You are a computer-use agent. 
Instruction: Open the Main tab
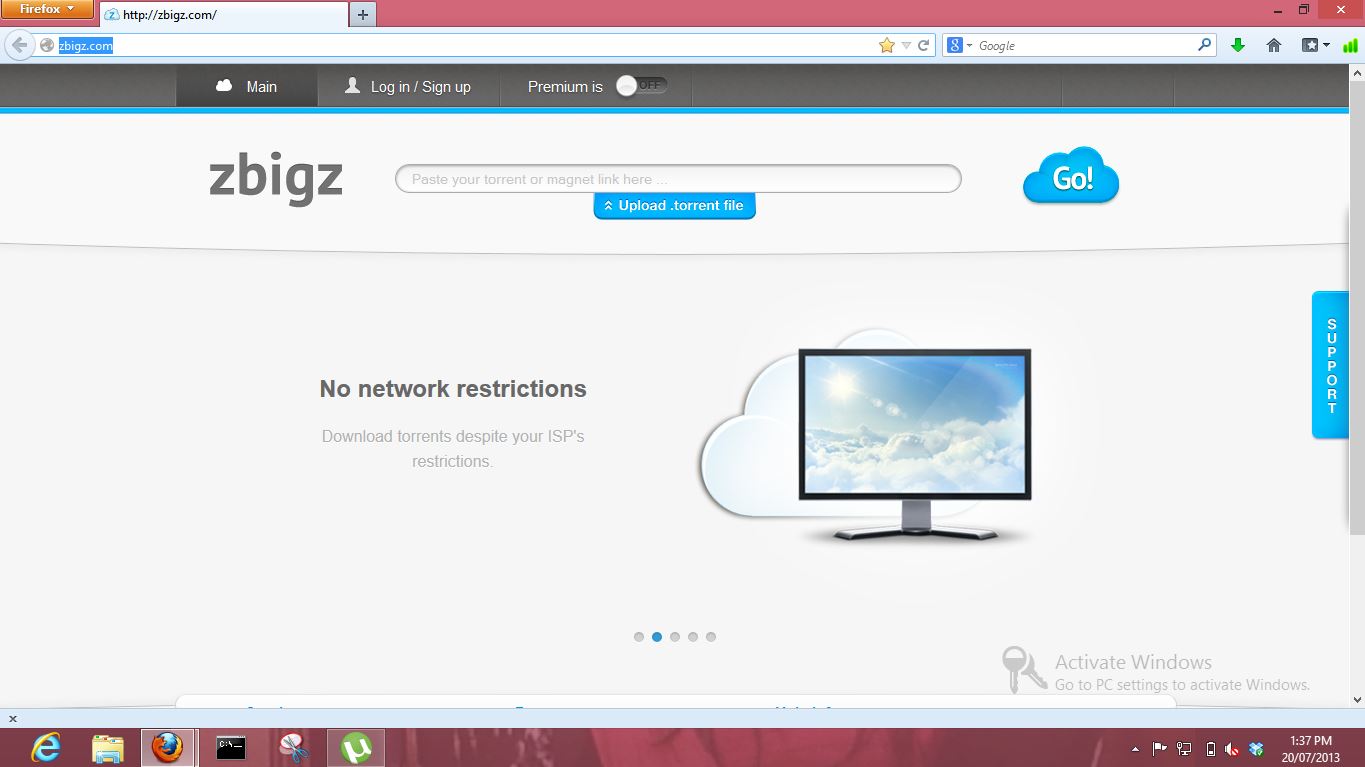pyautogui.click(x=247, y=87)
